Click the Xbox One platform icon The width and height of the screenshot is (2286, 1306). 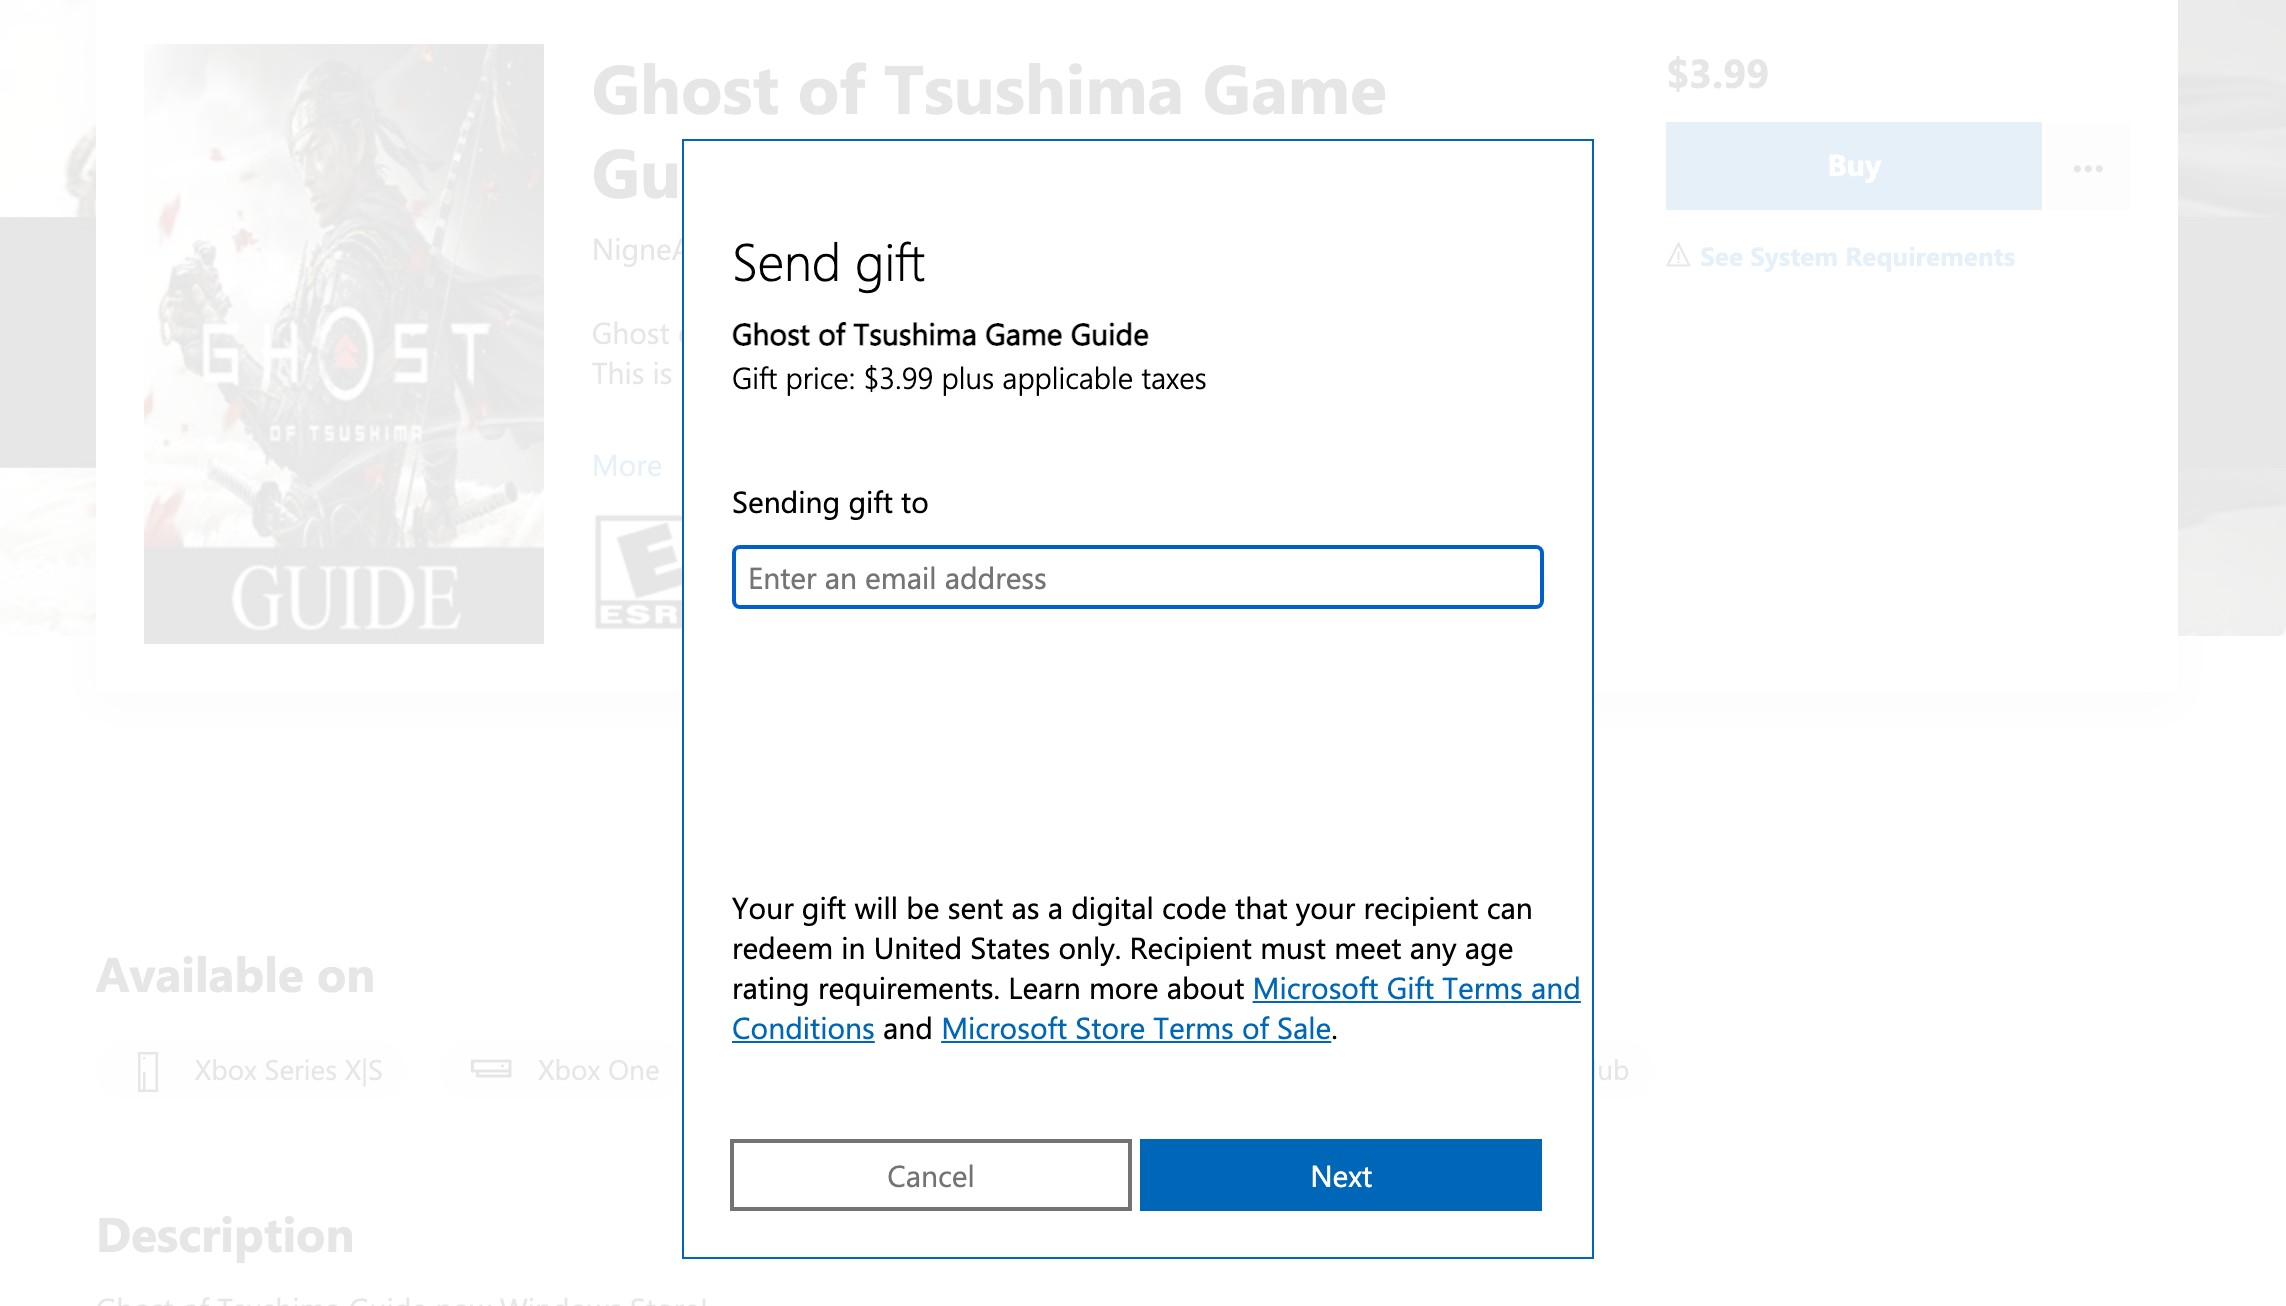click(x=491, y=1071)
